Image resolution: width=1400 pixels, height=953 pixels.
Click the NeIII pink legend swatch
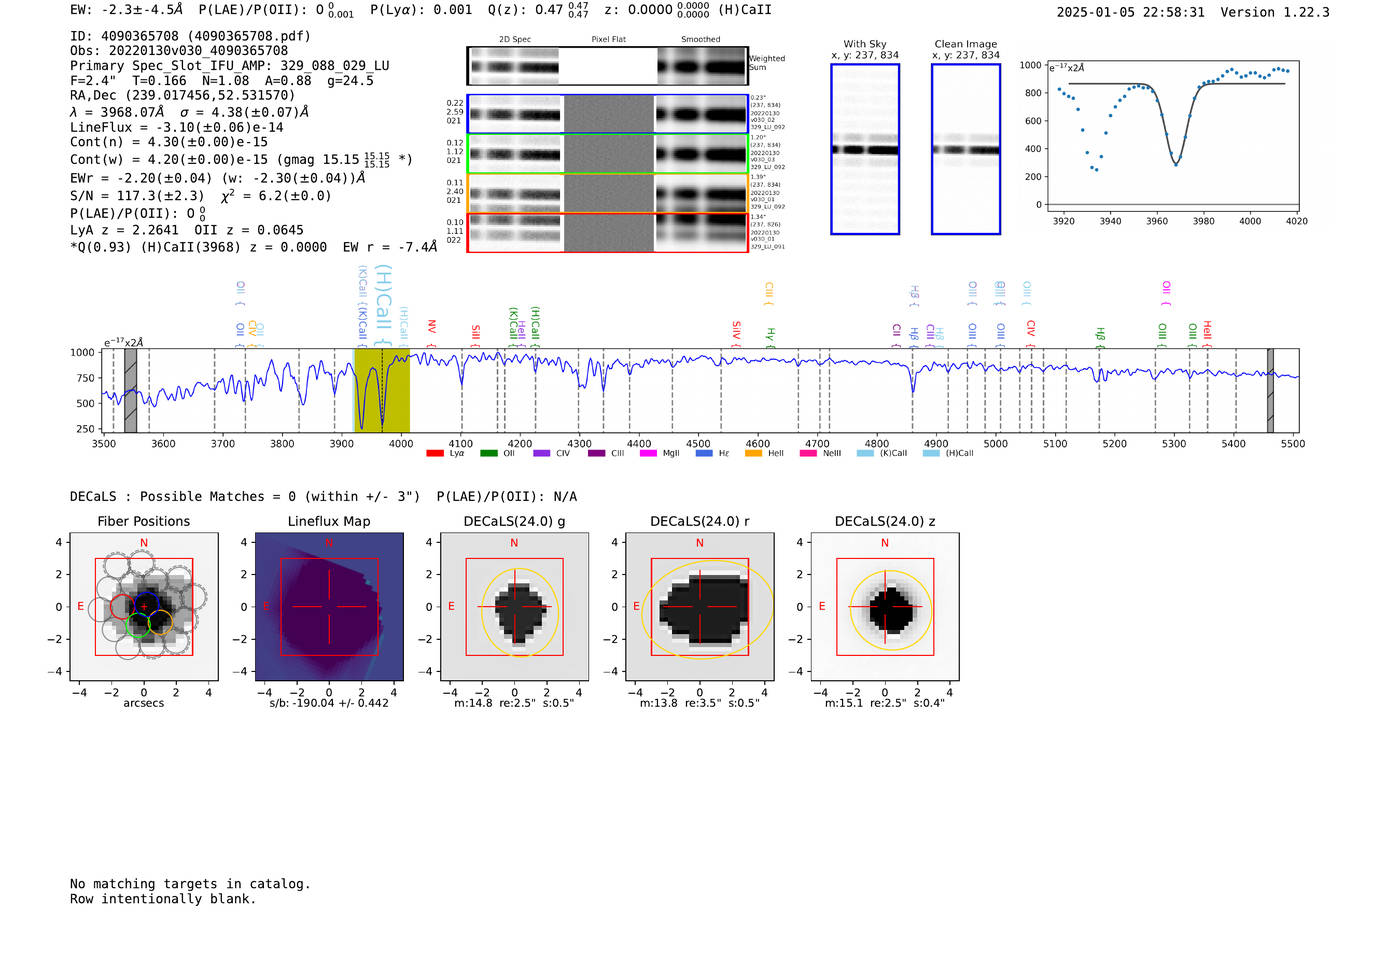click(808, 453)
